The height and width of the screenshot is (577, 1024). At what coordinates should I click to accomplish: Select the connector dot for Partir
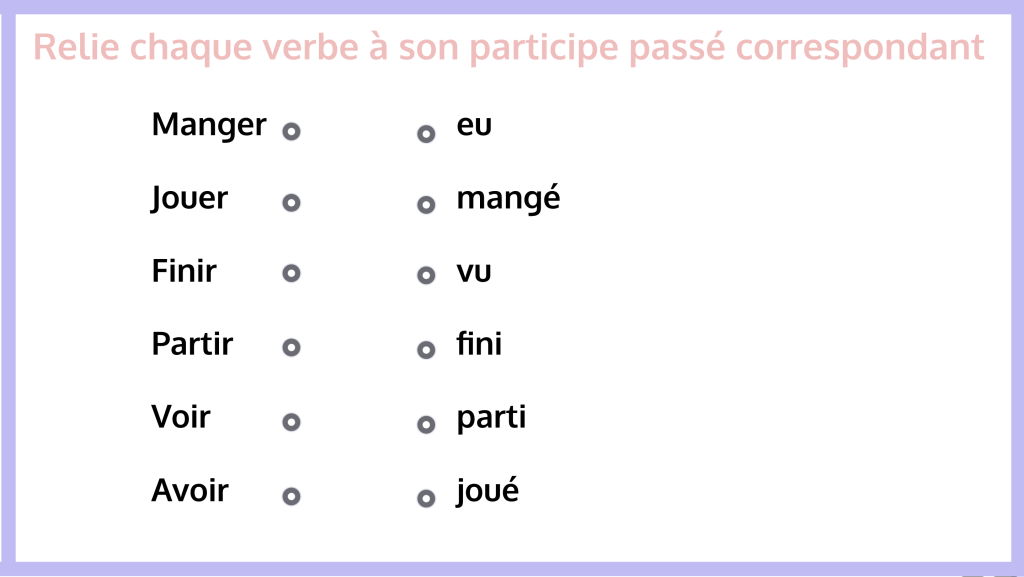291,348
